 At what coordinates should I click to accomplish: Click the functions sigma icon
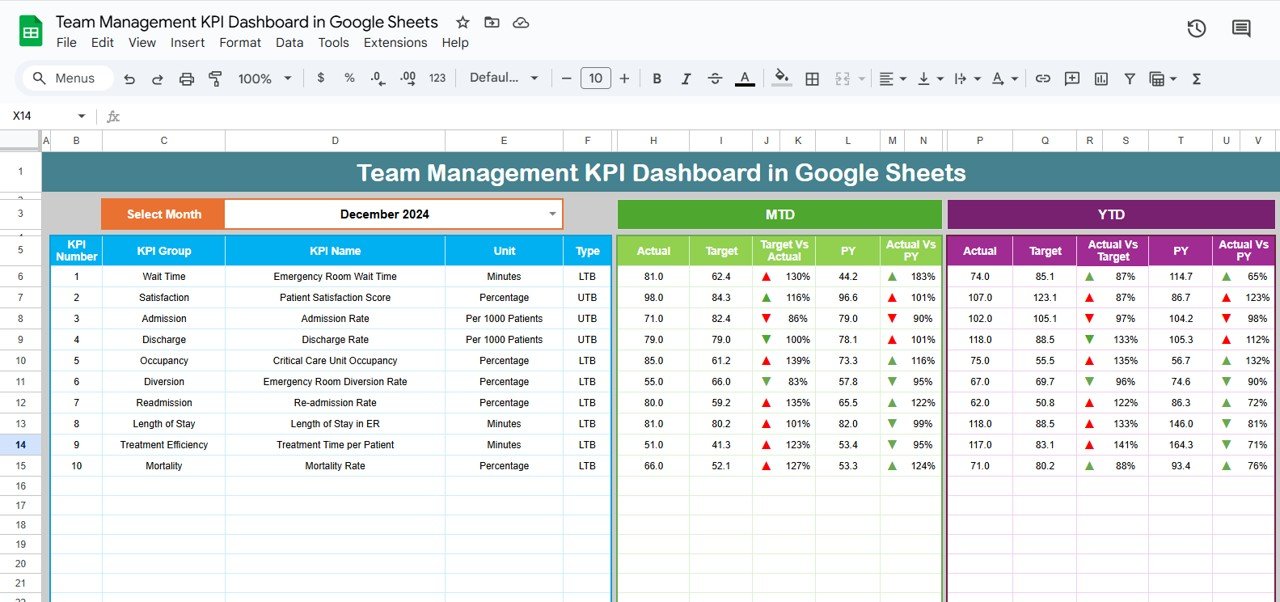pyautogui.click(x=1196, y=78)
